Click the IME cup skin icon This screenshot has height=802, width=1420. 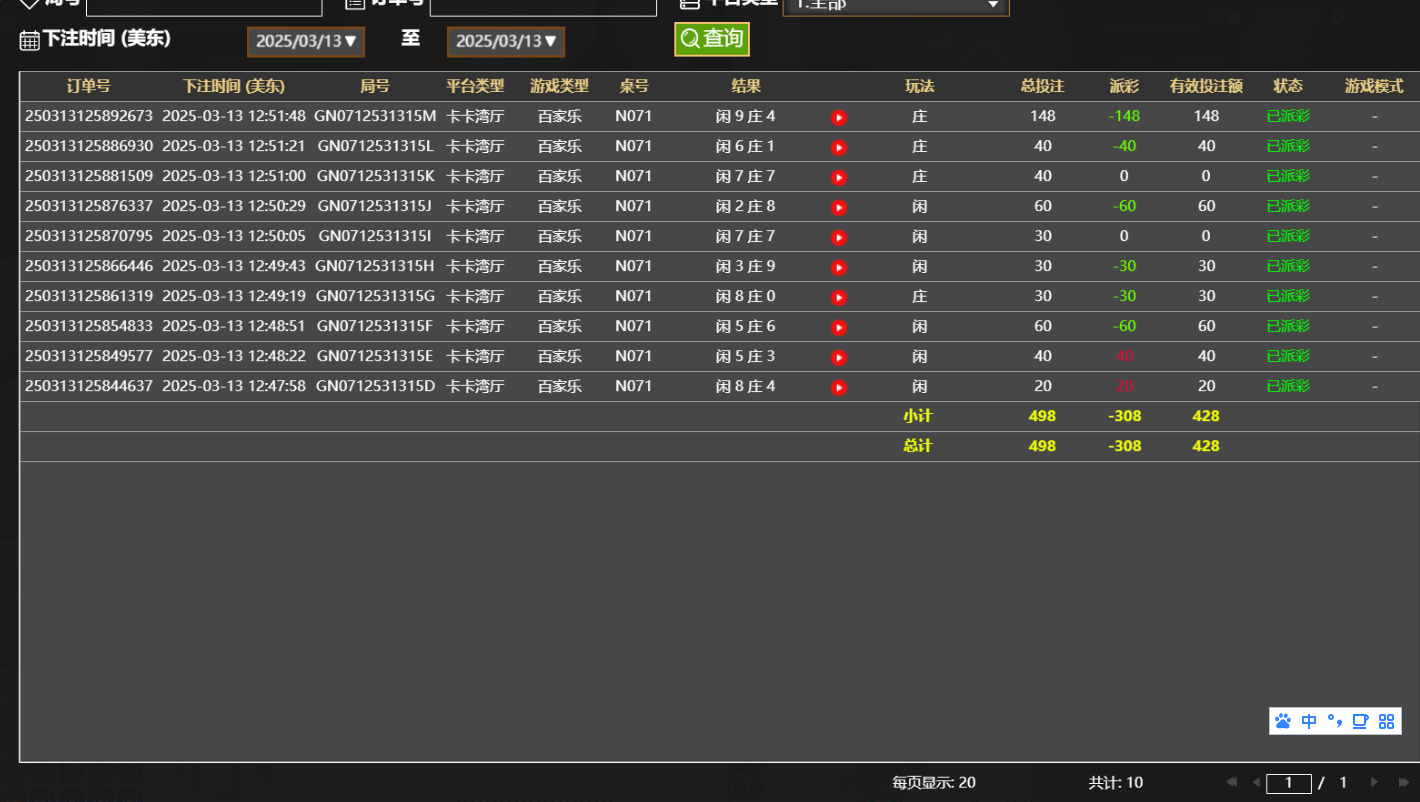pos(1360,721)
